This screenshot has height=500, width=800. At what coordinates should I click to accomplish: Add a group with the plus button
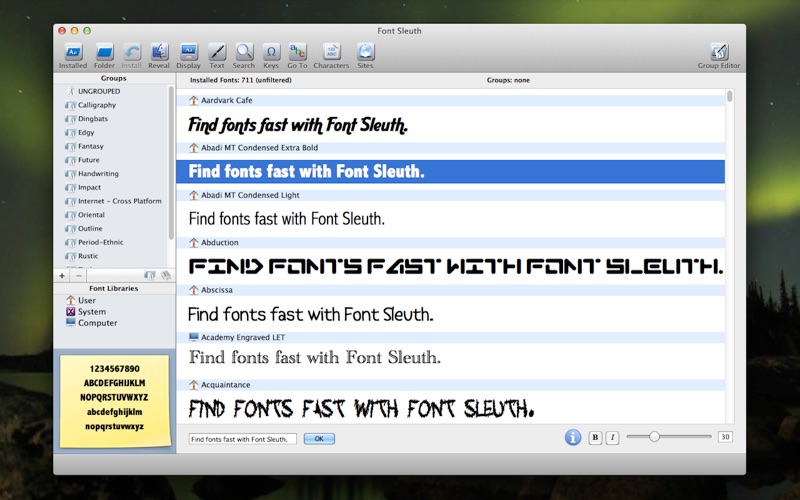(x=62, y=276)
